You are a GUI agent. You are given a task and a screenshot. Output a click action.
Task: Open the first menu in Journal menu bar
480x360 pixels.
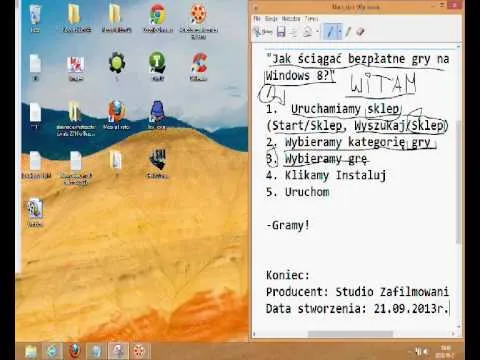pyautogui.click(x=257, y=18)
